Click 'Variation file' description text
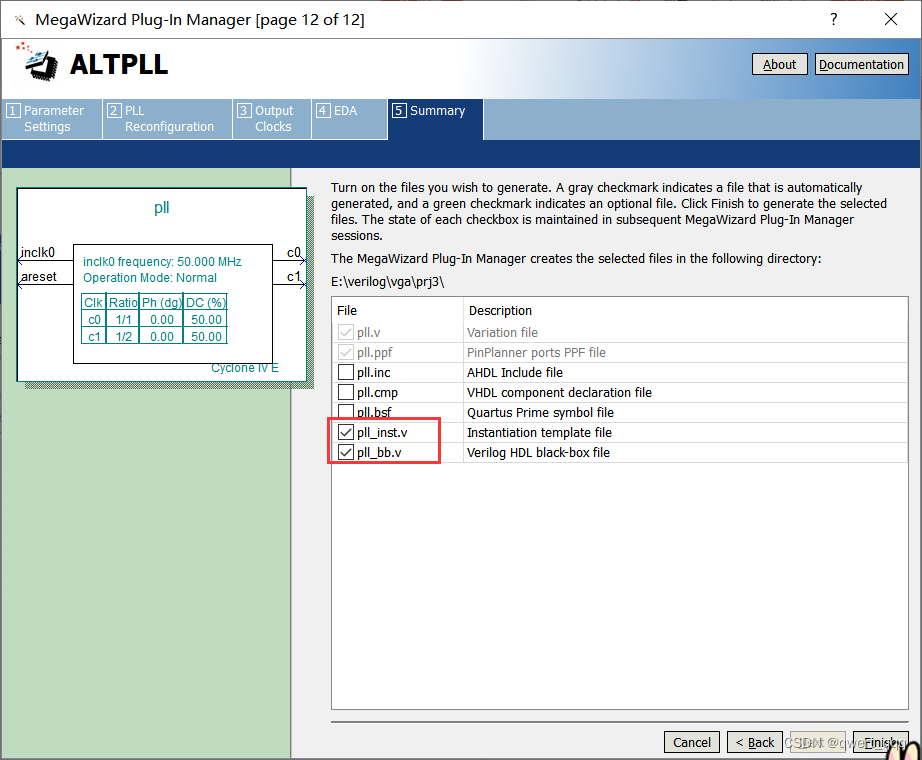This screenshot has height=760, width=922. [502, 332]
